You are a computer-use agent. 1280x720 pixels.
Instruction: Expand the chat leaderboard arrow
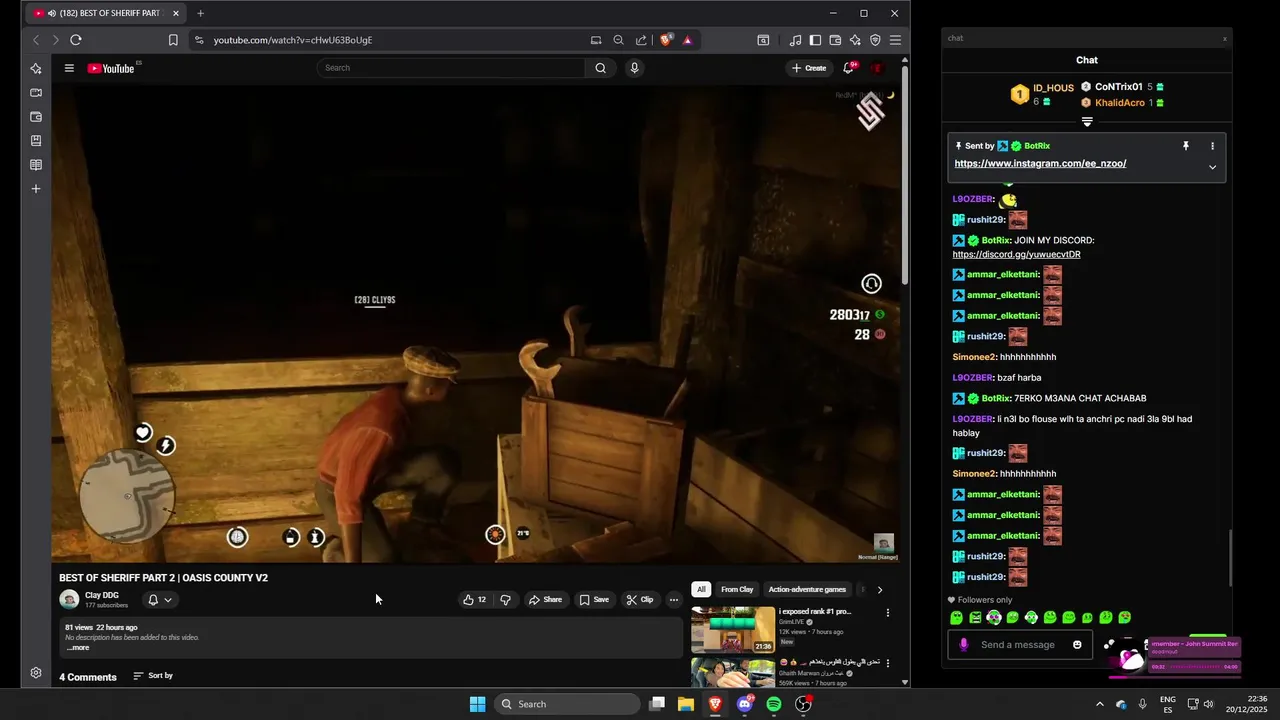pyautogui.click(x=1087, y=122)
